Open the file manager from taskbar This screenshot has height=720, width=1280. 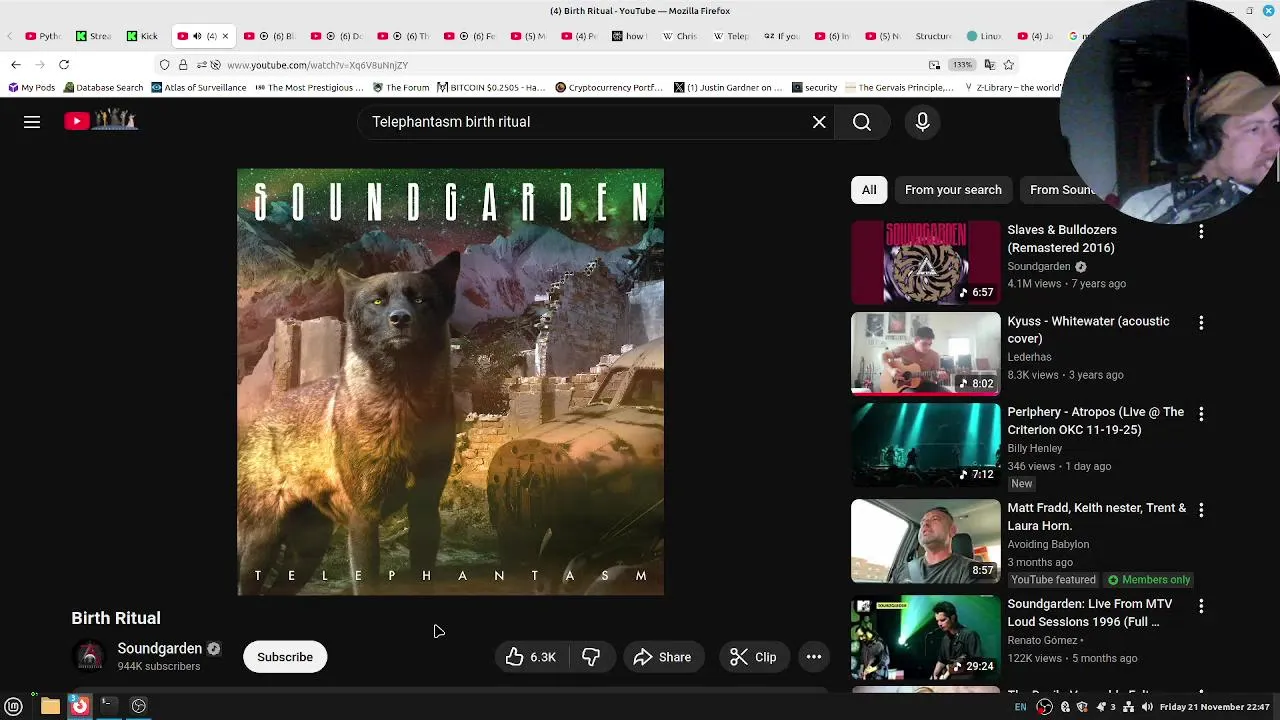click(x=50, y=707)
